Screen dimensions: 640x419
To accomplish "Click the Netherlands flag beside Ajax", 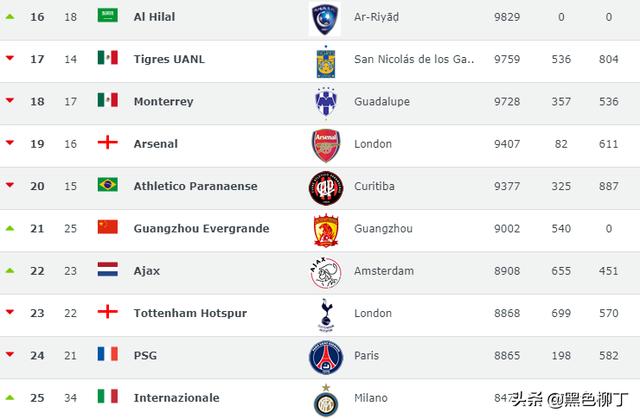I will [x=108, y=270].
